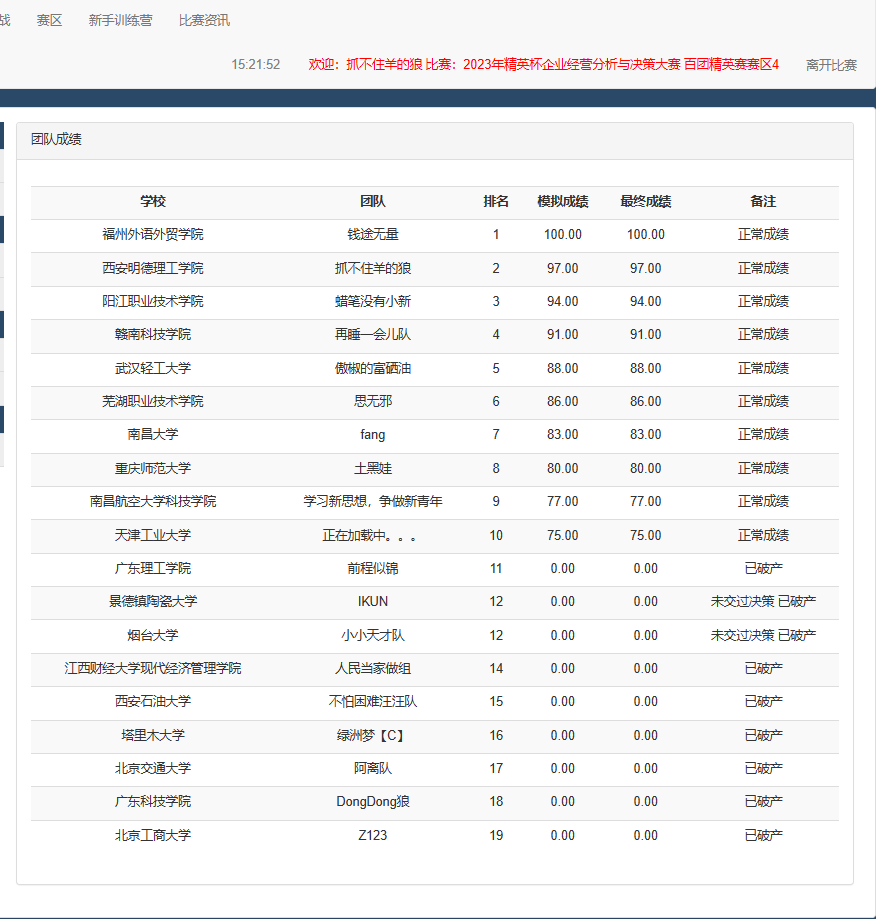Image resolution: width=876 pixels, height=919 pixels.
Task: Click the 离开比赛 link
Action: [x=831, y=65]
